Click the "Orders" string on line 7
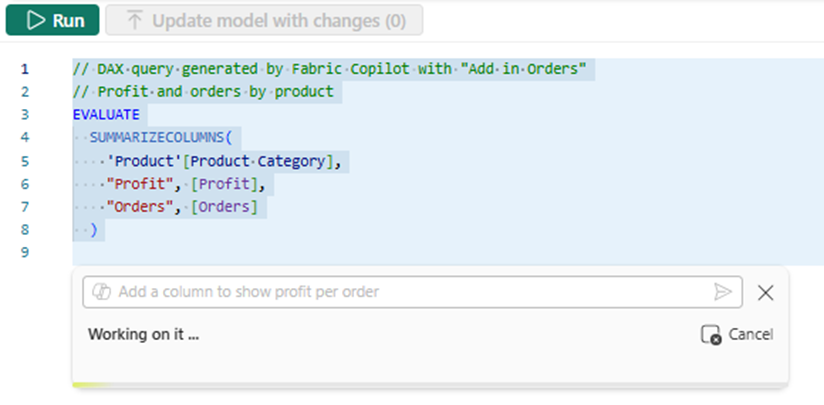This screenshot has width=824, height=405. [139, 207]
